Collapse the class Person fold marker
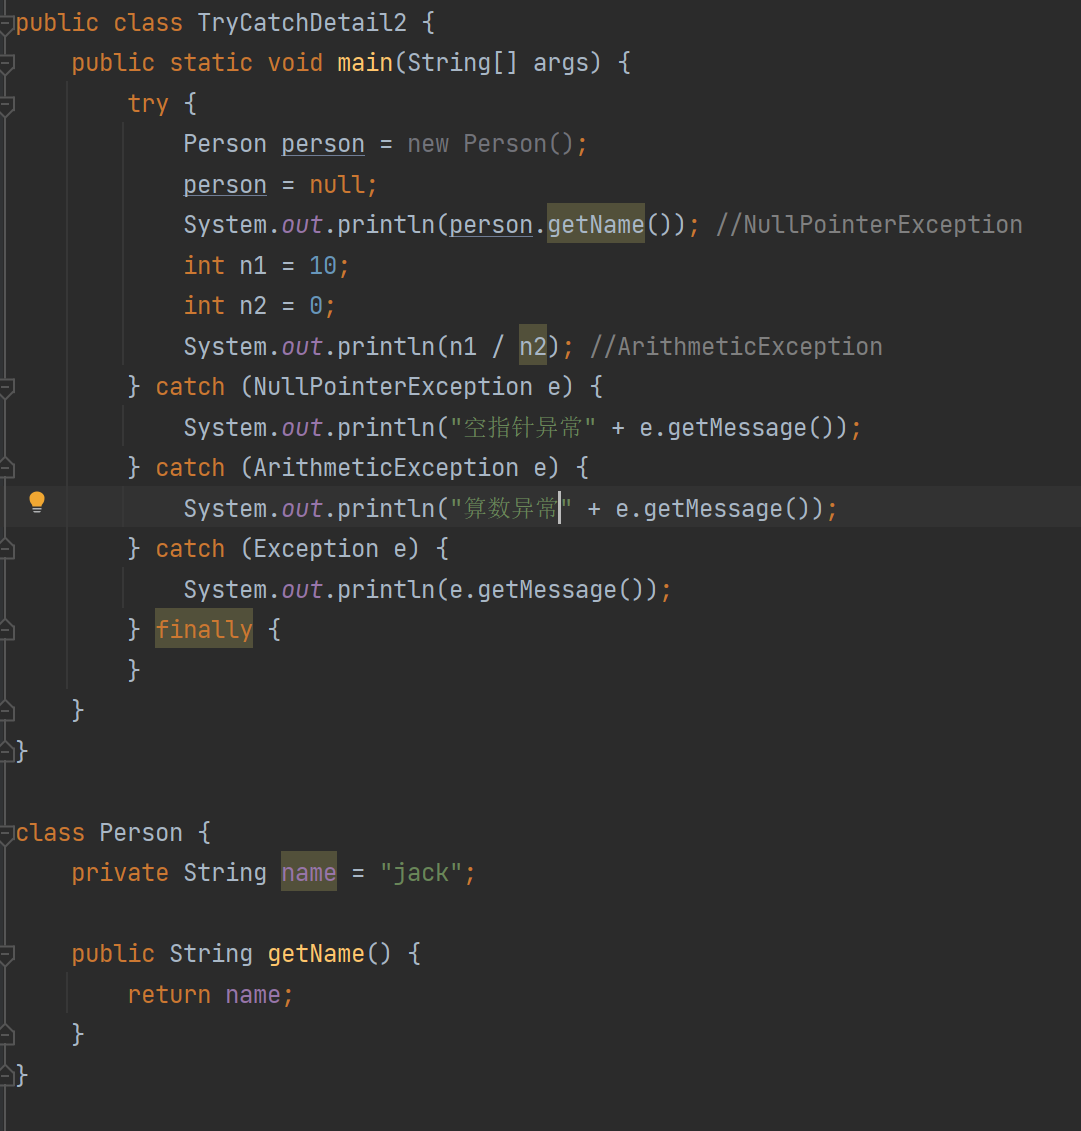This screenshot has width=1081, height=1131. click(6, 834)
